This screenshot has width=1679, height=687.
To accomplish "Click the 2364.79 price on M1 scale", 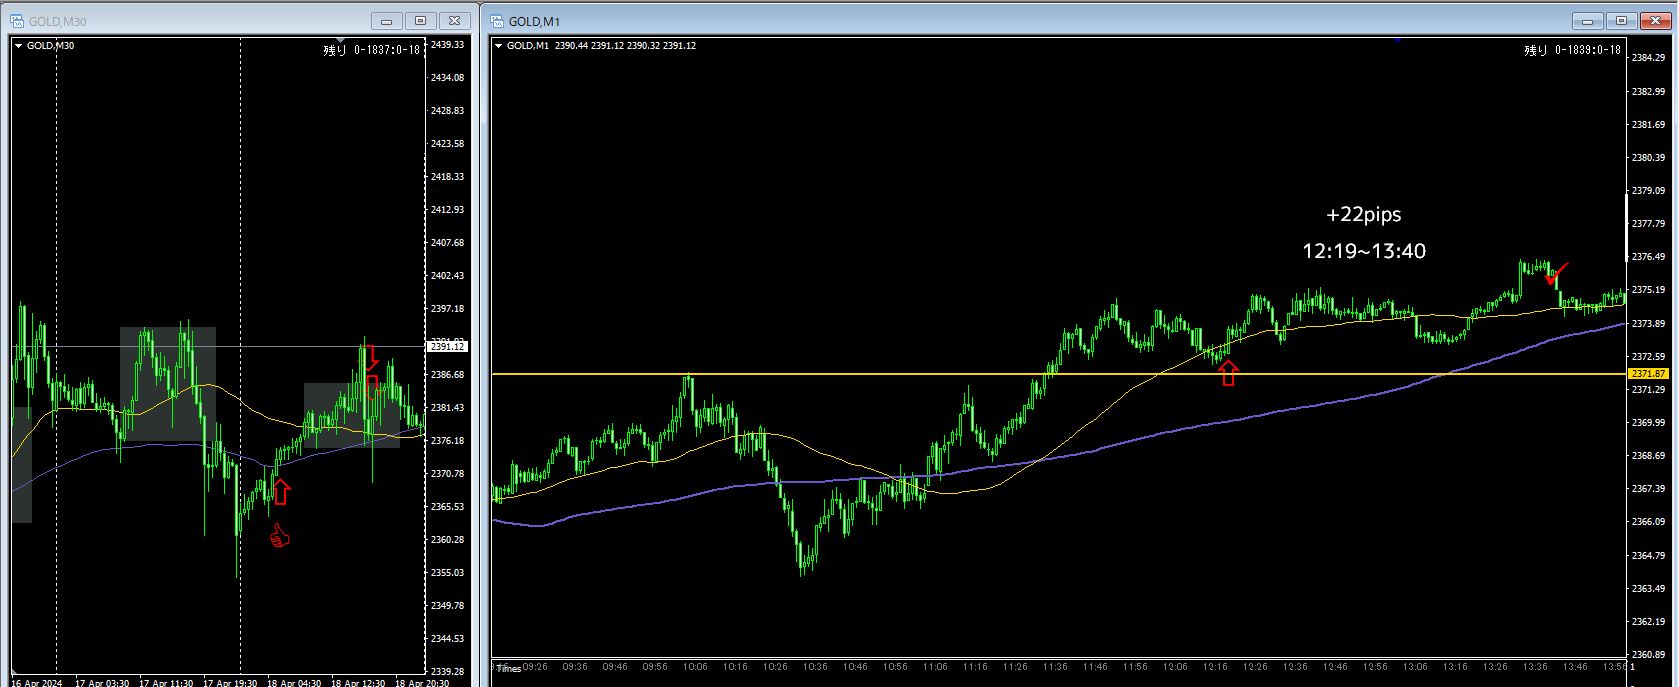I will point(1648,555).
